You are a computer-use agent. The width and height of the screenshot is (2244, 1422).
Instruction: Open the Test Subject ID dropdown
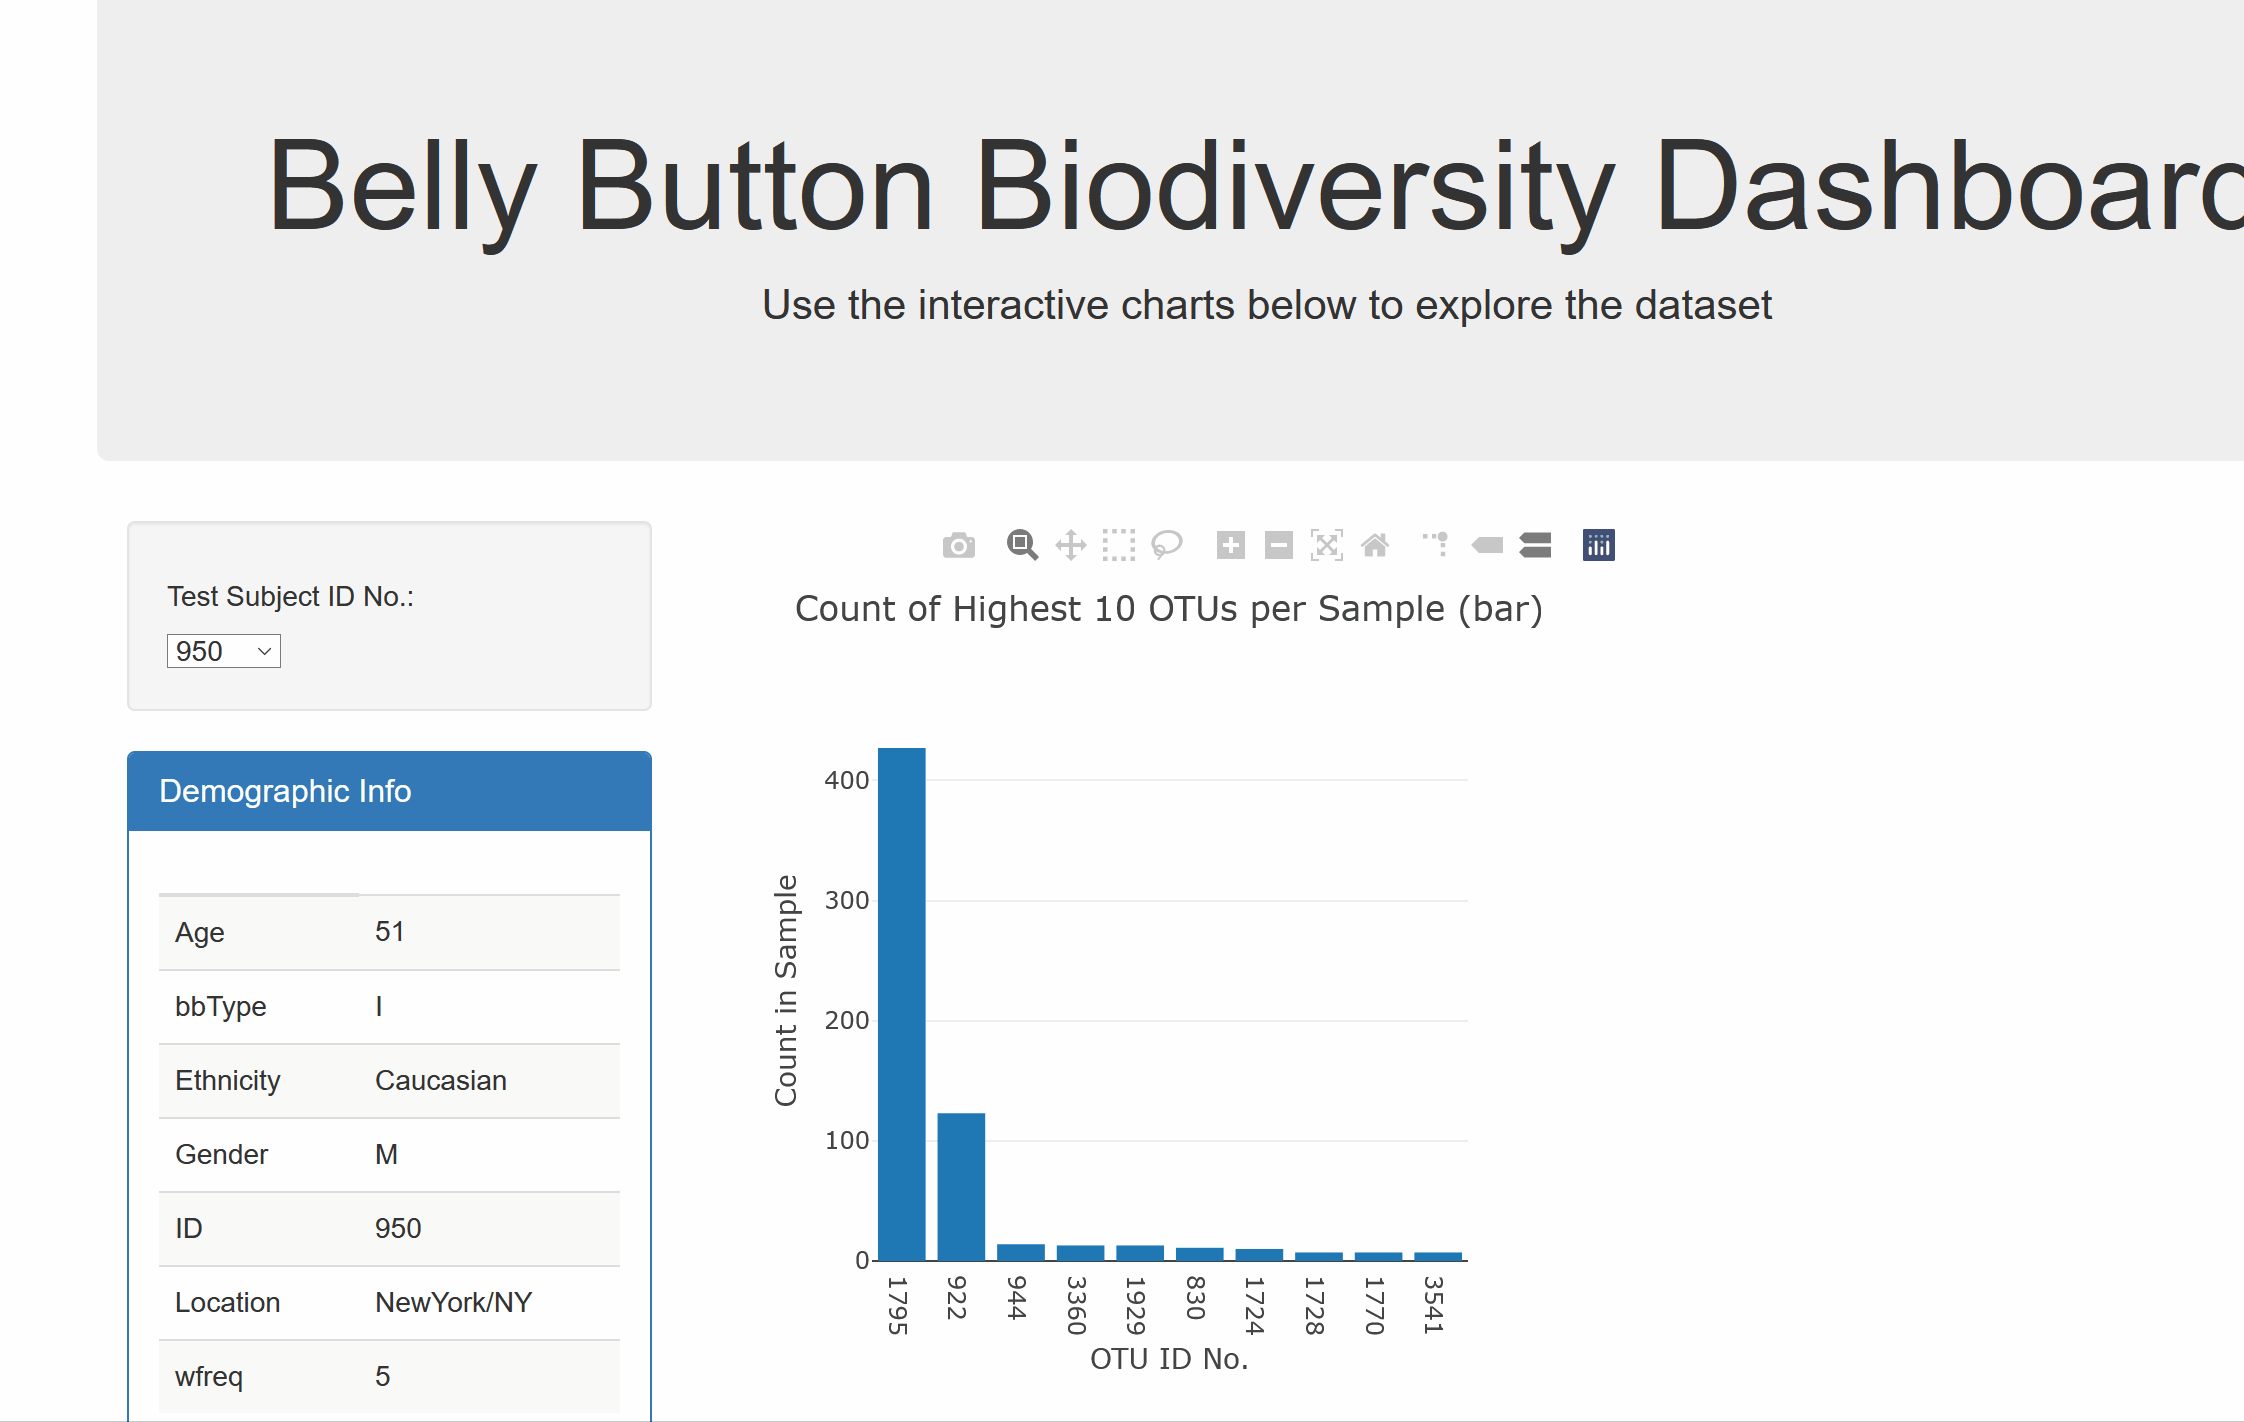click(x=223, y=651)
